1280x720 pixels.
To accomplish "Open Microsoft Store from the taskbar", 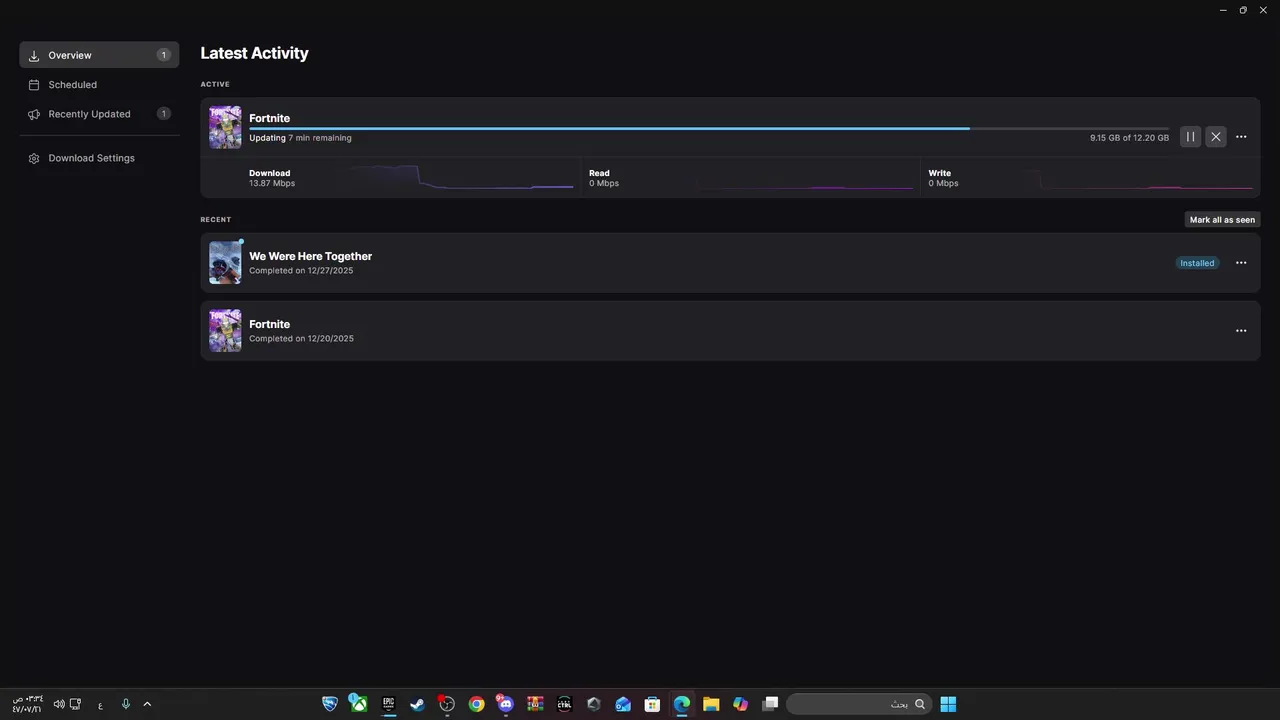I will coord(652,704).
